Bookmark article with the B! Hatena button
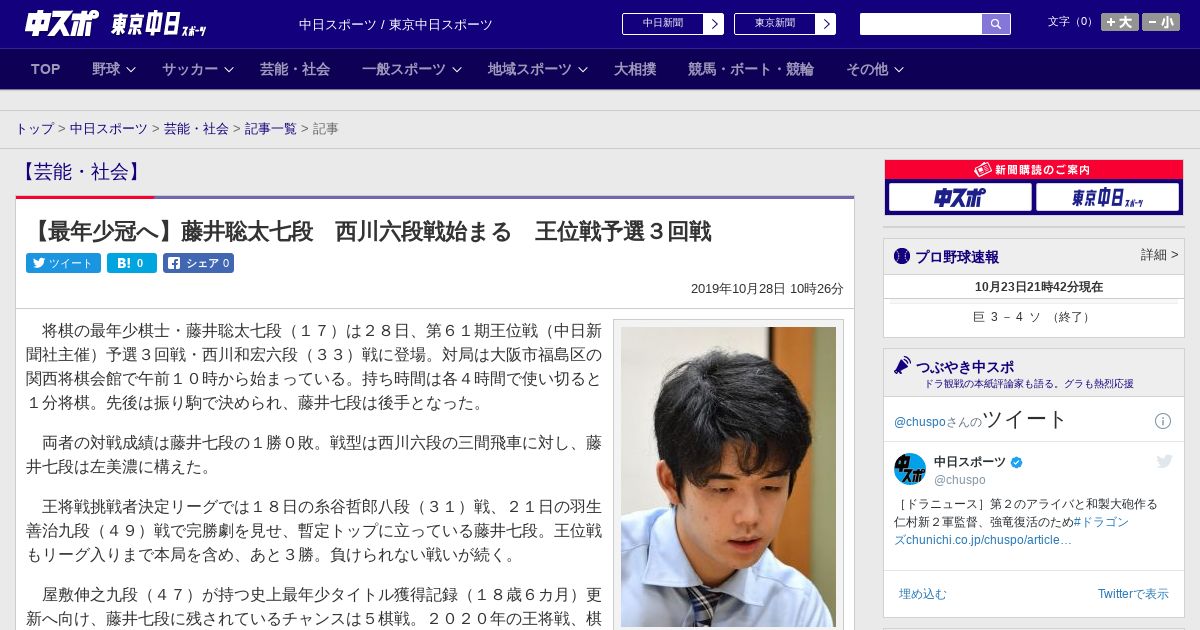Image resolution: width=1200 pixels, height=630 pixels. pos(132,263)
